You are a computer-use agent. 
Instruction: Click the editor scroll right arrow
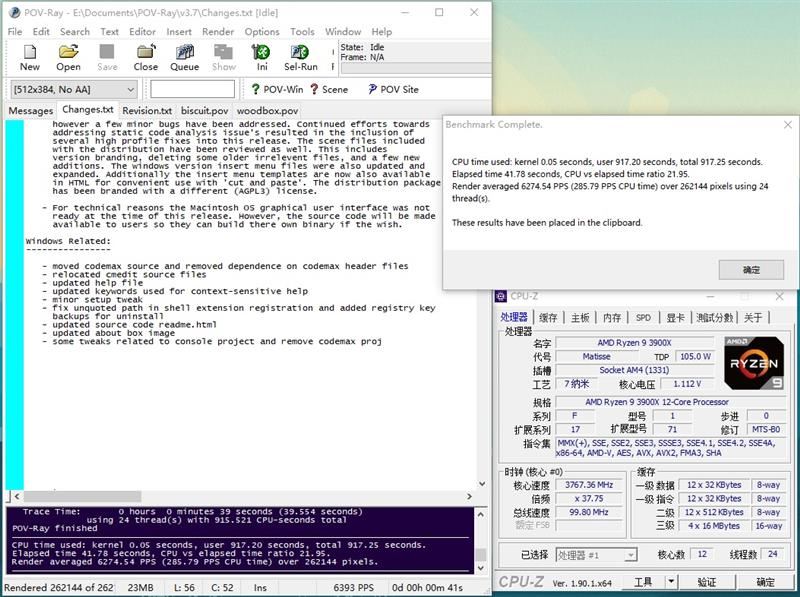tap(469, 496)
